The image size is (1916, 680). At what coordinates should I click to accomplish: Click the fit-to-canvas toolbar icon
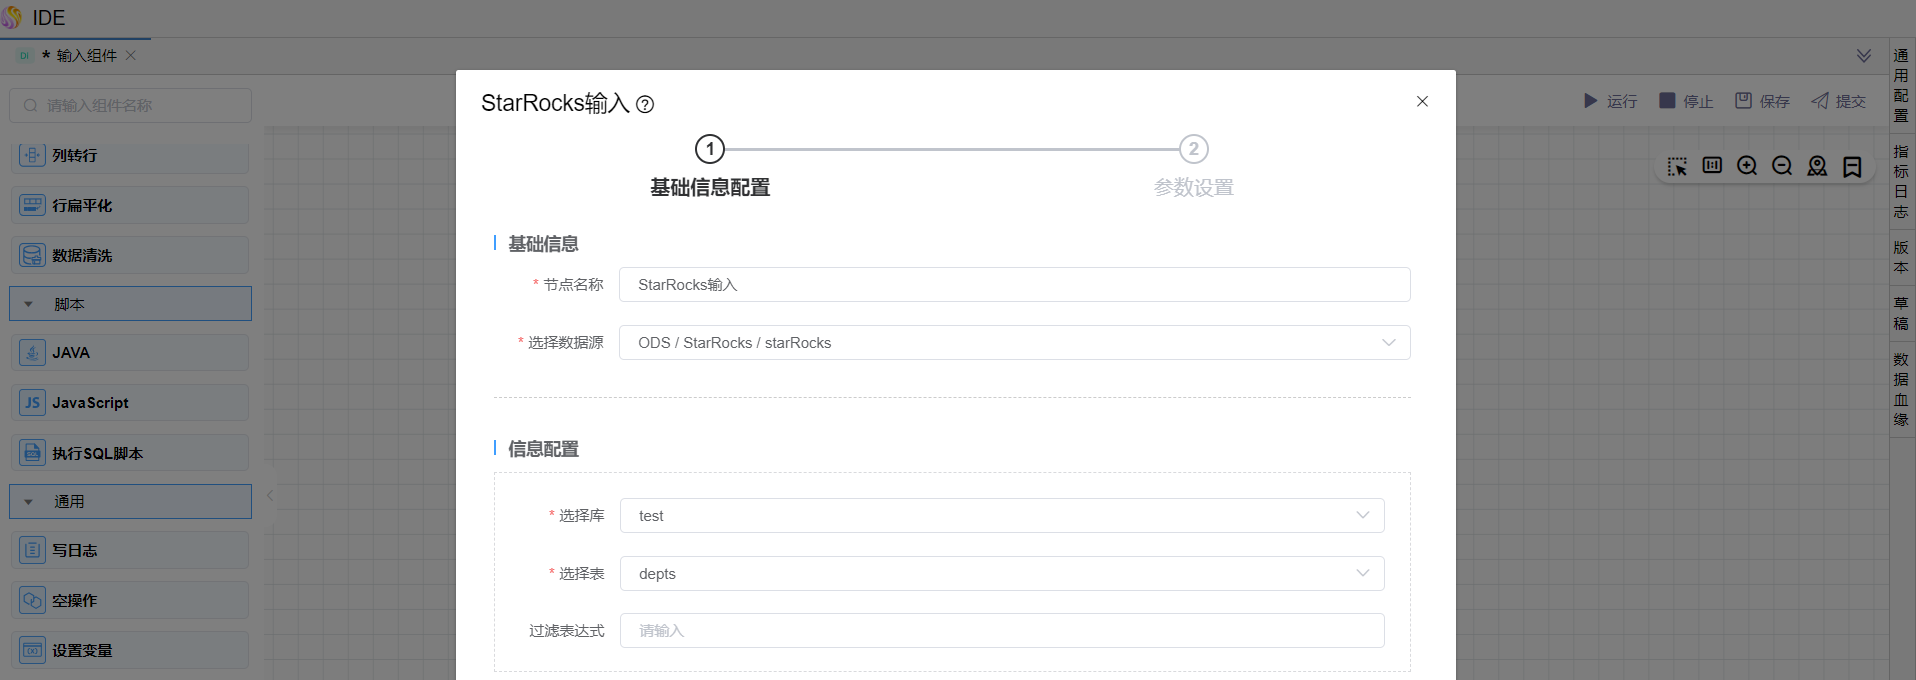(1712, 166)
